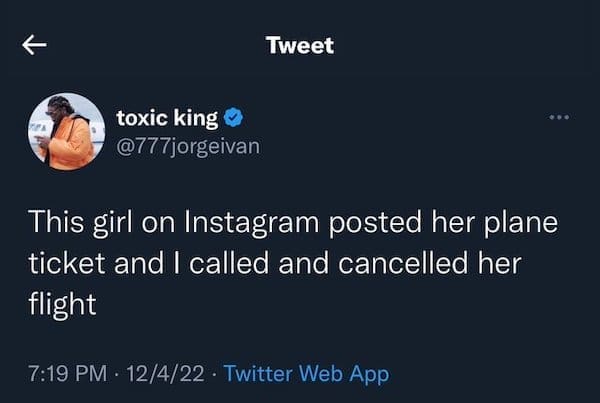
Task: Click the word "girl" in the tweet
Action: pos(115,221)
